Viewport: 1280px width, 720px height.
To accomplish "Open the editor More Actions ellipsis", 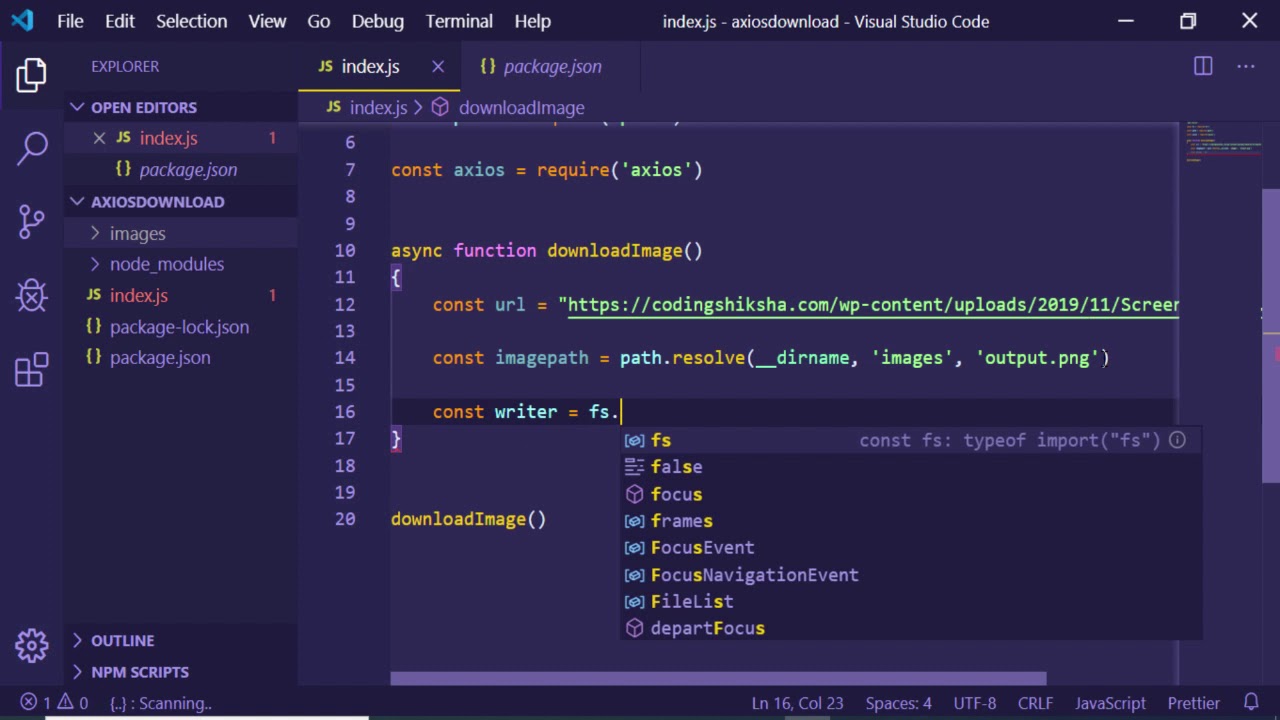I will click(1245, 66).
